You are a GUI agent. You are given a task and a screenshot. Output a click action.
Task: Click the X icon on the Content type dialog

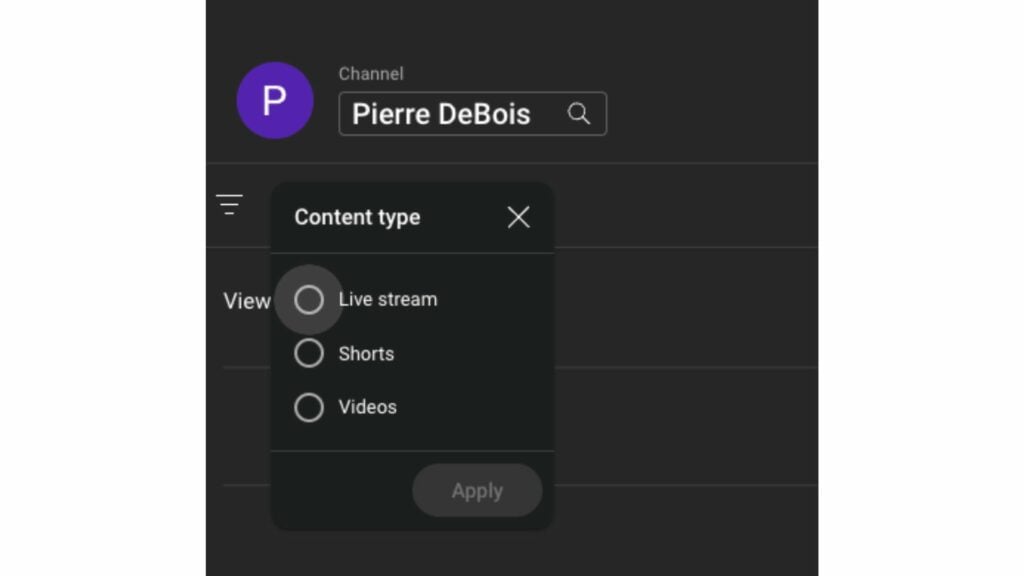[518, 217]
